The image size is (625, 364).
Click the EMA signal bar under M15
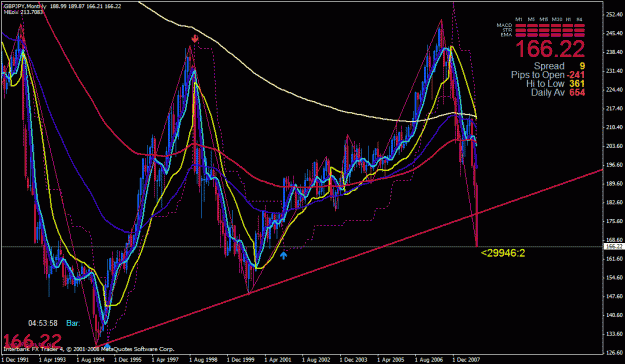[x=544, y=35]
